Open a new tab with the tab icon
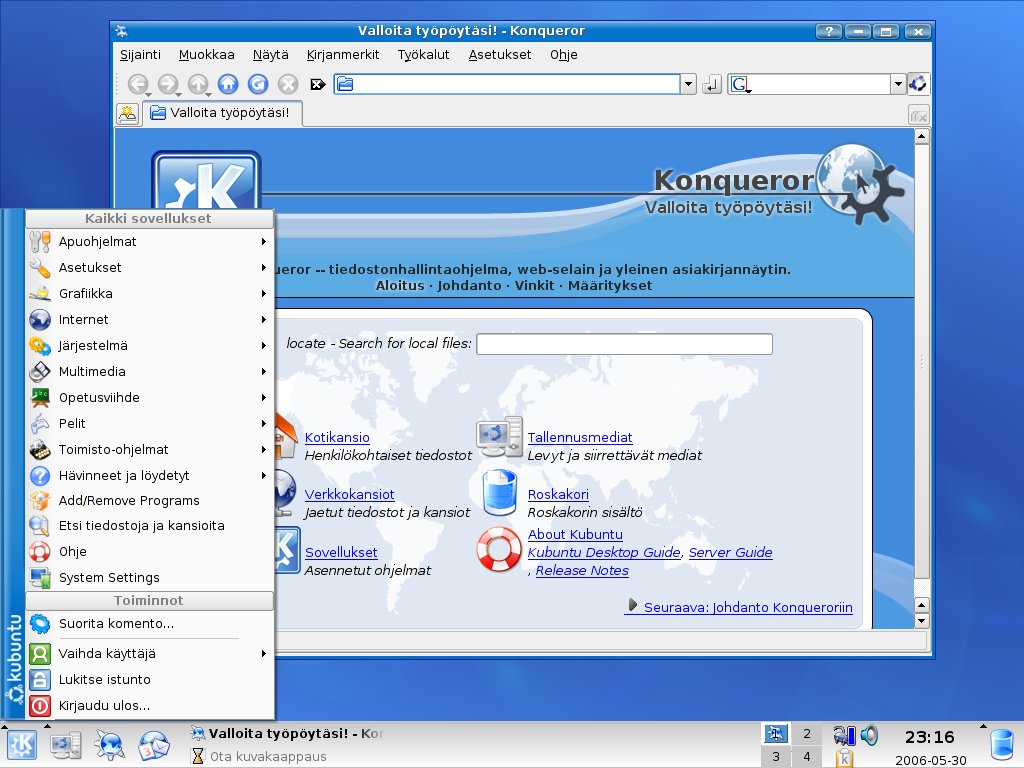1024x768 pixels. tap(127, 114)
